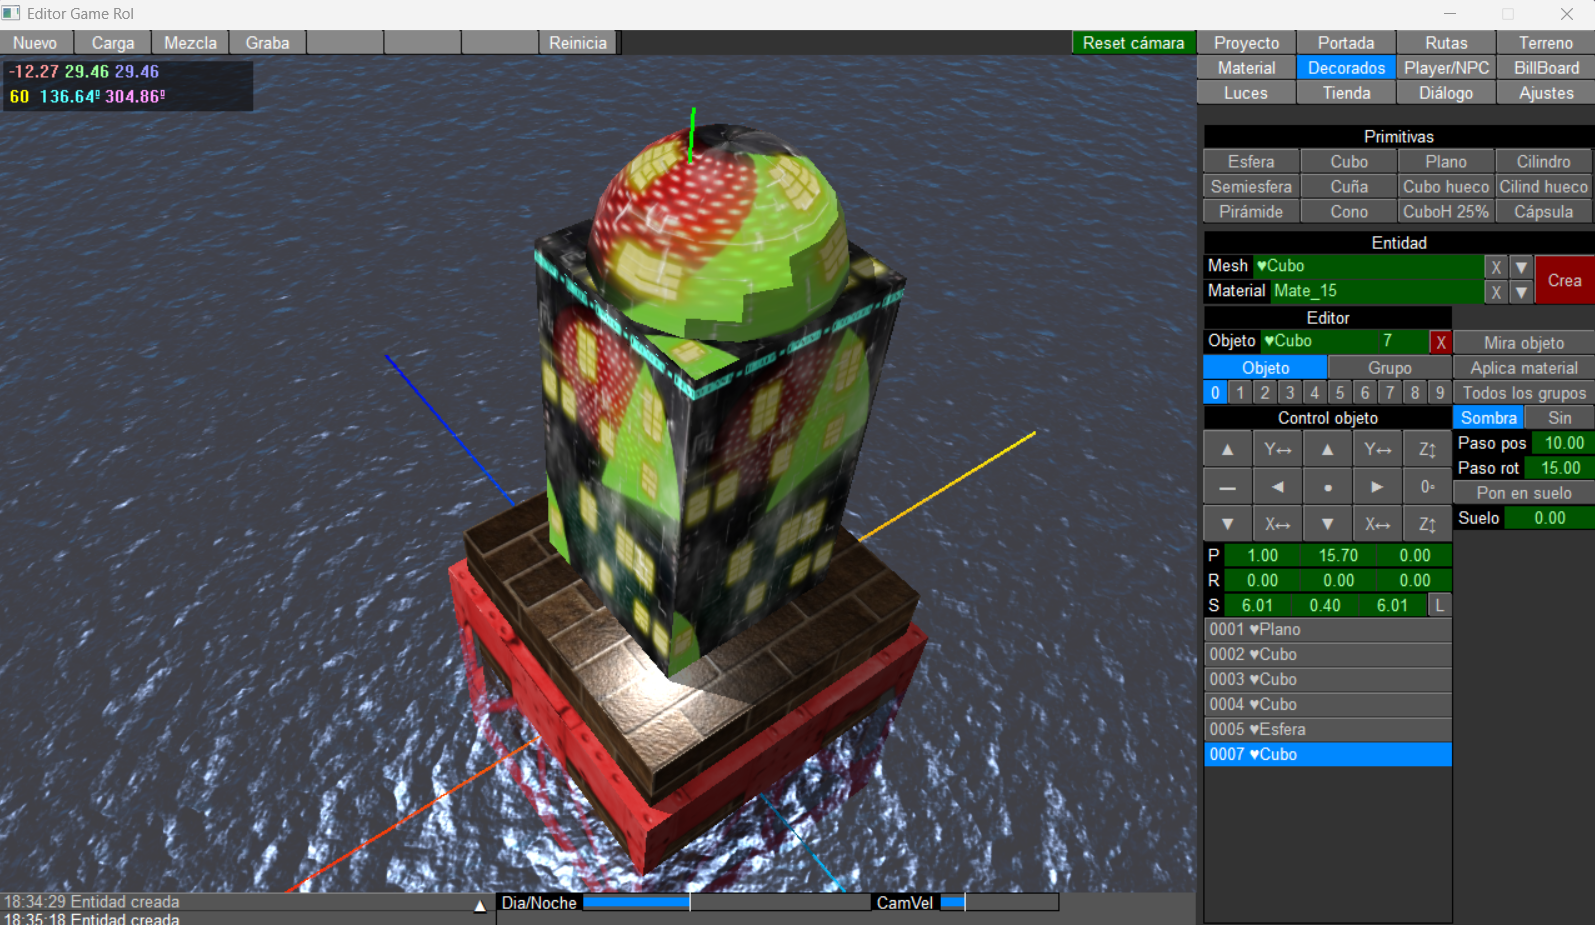Screen dimensions: 1595x925
Task: Click the L button beside scale values
Action: pyautogui.click(x=1439, y=605)
